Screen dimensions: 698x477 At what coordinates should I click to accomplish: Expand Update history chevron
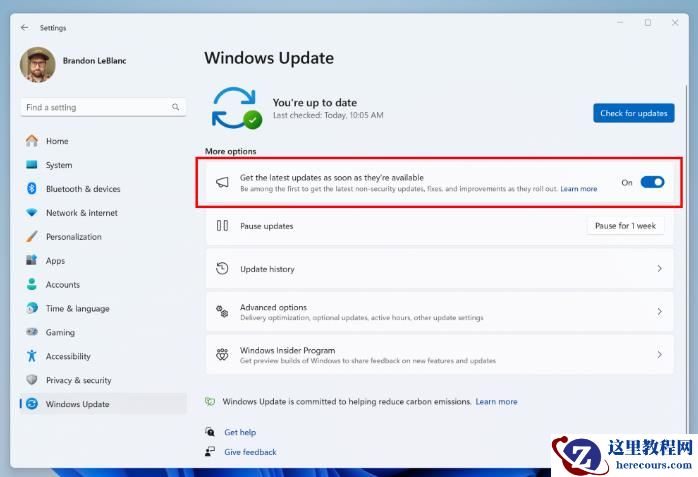pos(659,268)
